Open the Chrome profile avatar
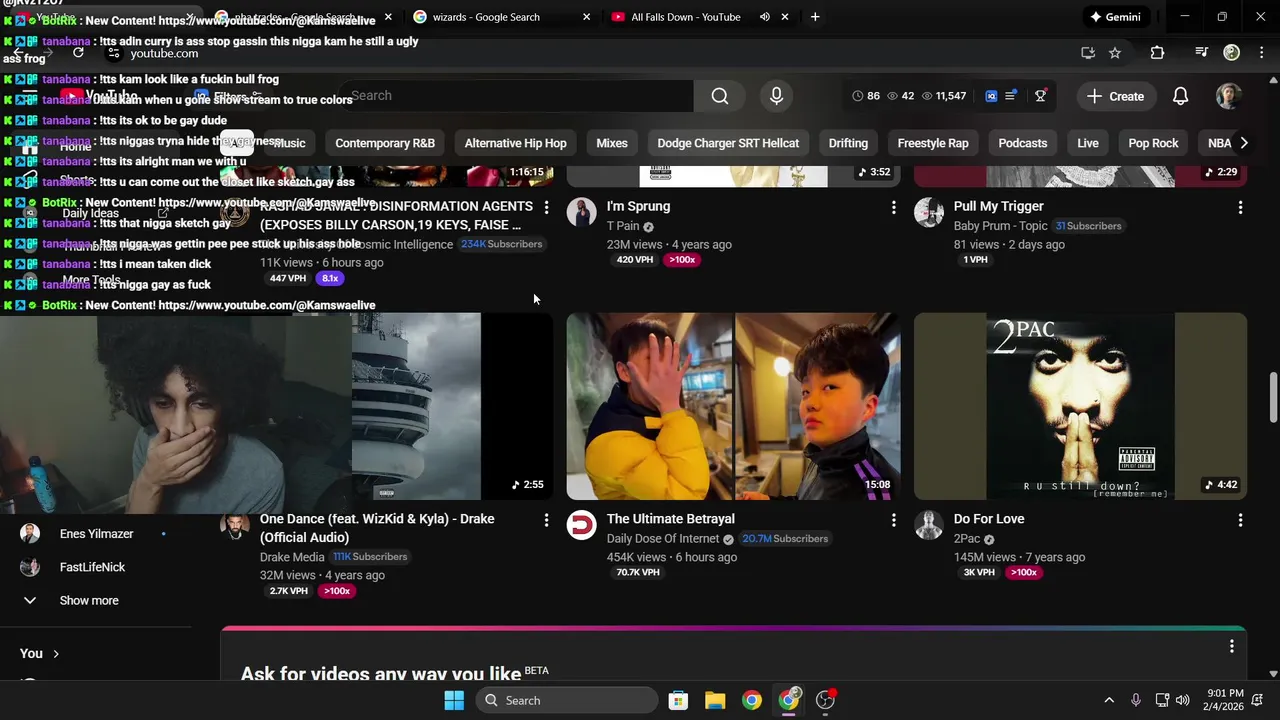This screenshot has width=1280, height=720. [1232, 53]
